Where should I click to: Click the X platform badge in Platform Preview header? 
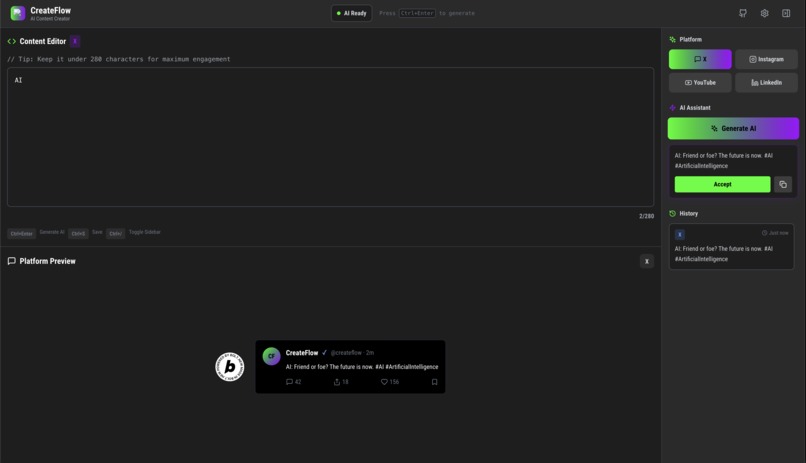point(647,262)
